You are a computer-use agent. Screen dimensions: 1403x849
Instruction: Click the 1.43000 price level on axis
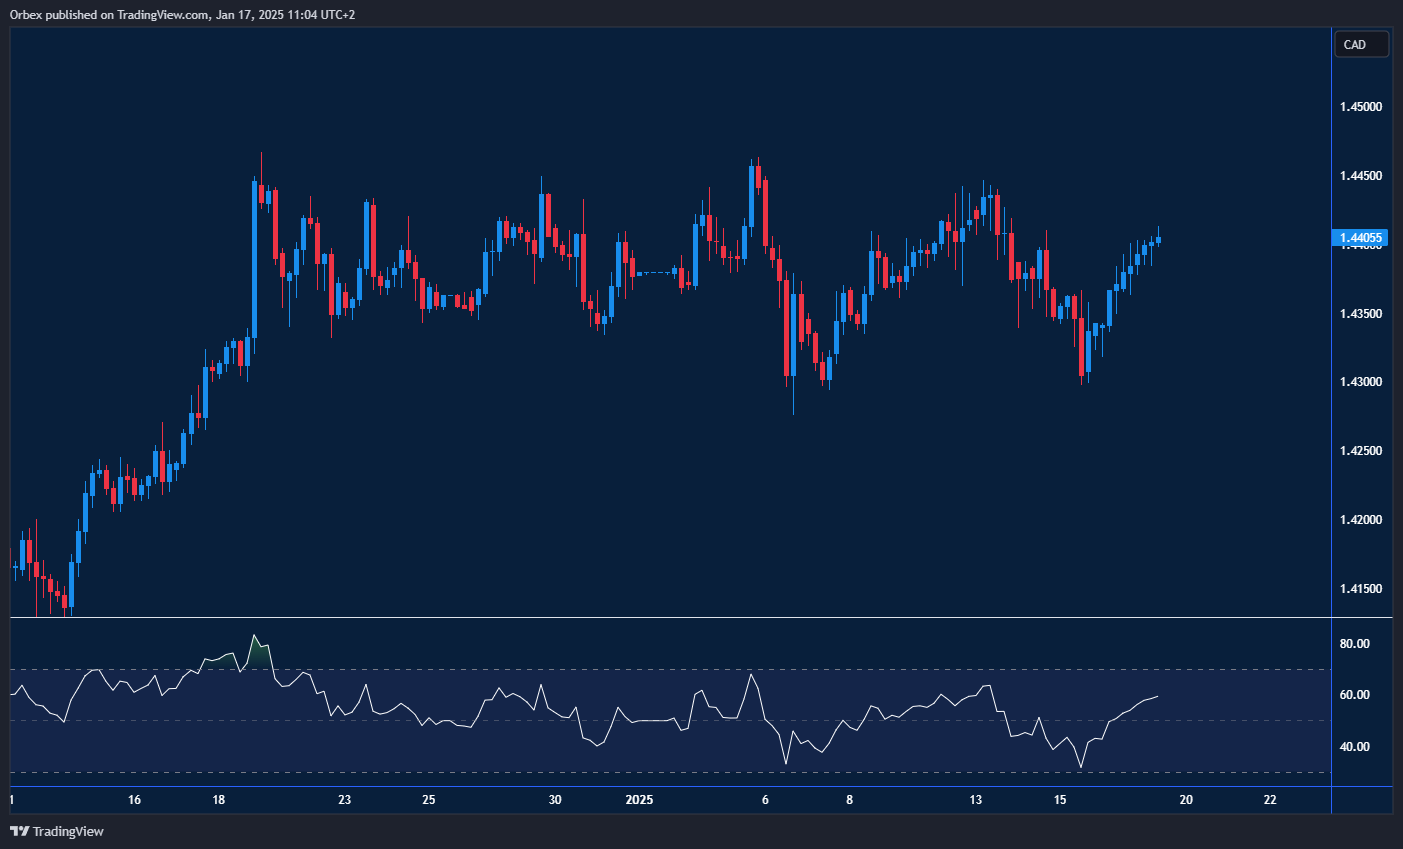pos(1360,382)
